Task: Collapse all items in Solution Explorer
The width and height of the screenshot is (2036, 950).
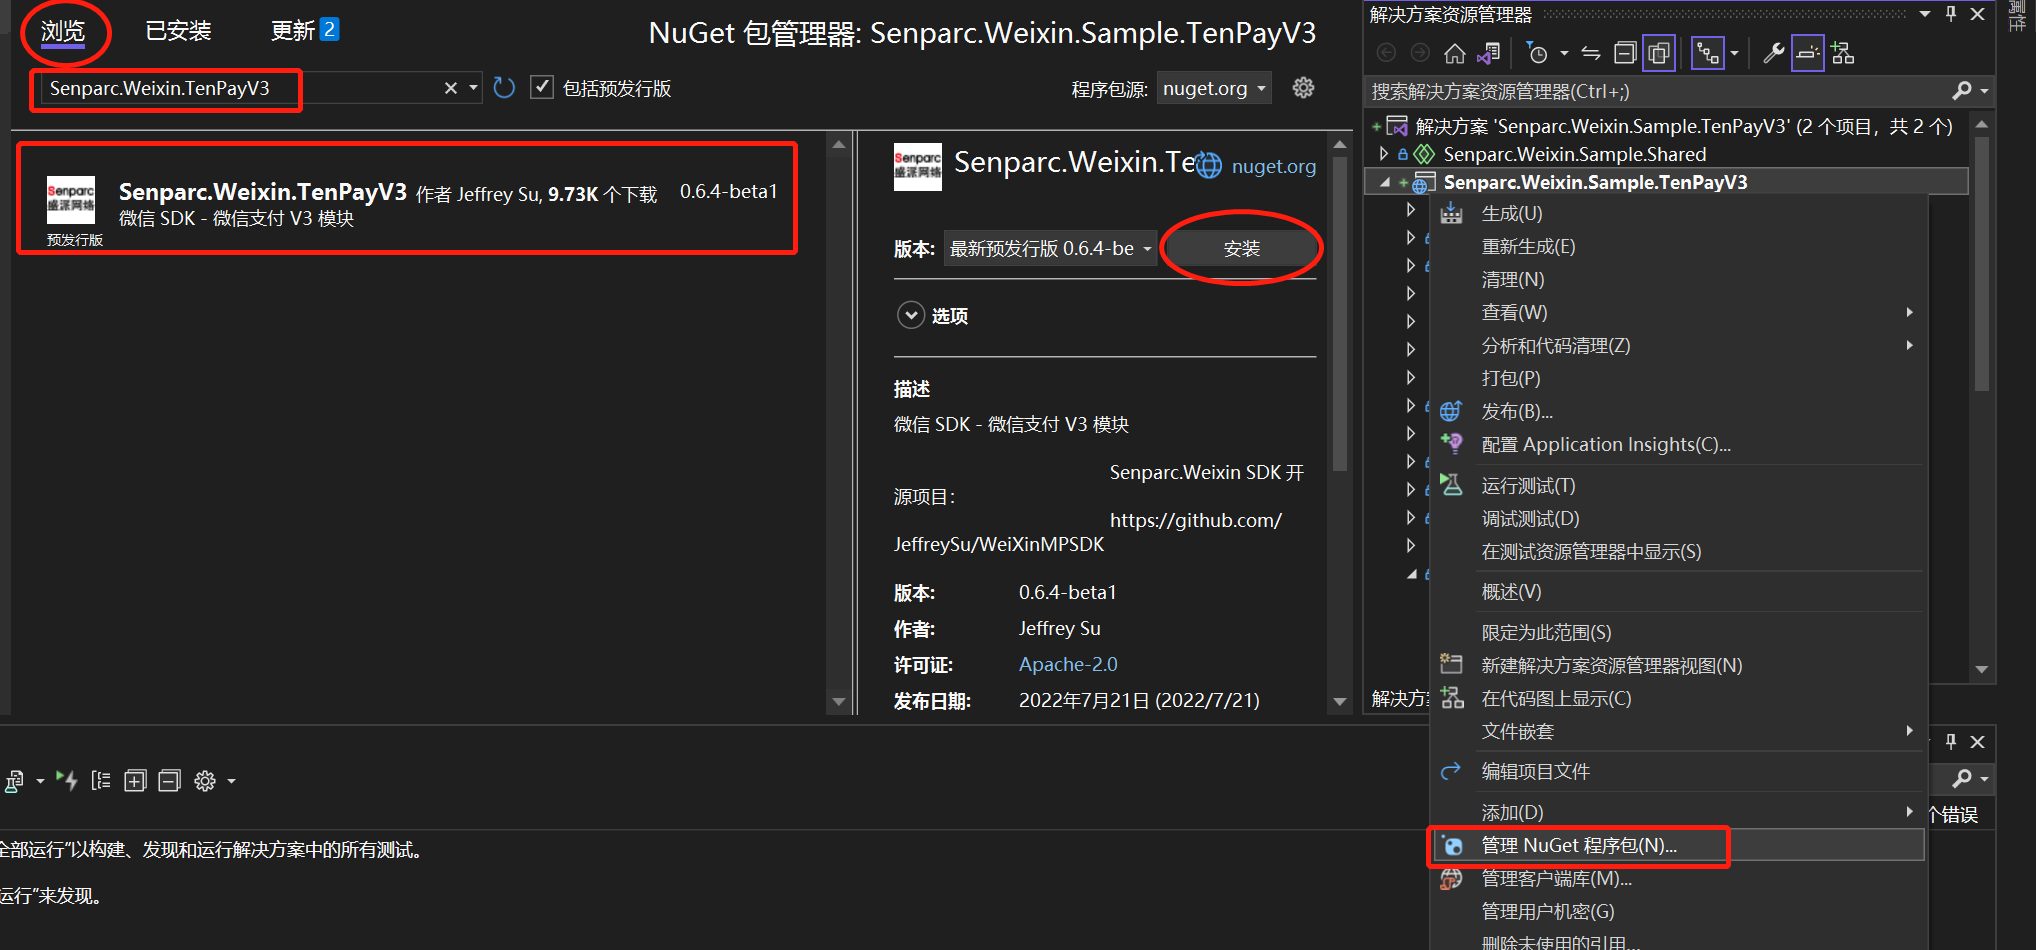Action: tap(1626, 53)
